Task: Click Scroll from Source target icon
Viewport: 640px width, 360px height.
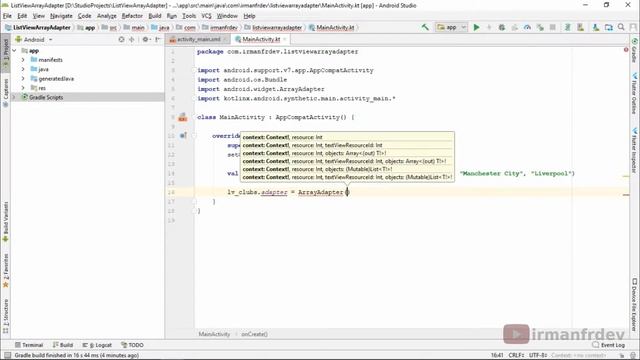Action: [121, 40]
